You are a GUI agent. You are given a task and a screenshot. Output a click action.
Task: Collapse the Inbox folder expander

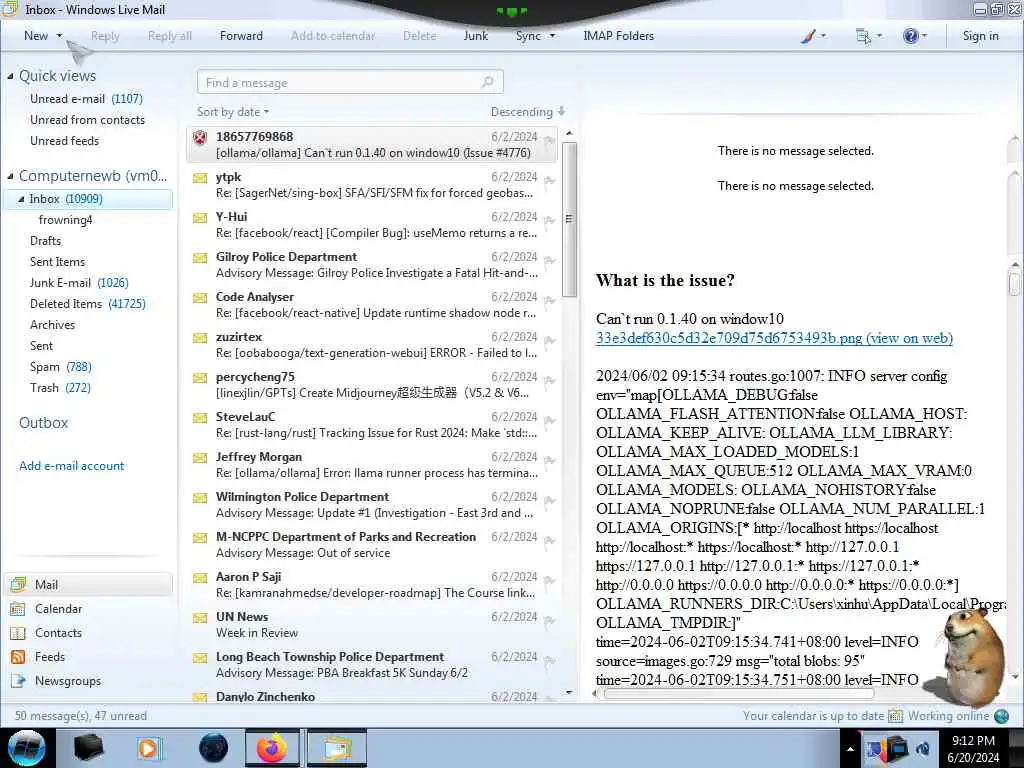point(22,199)
